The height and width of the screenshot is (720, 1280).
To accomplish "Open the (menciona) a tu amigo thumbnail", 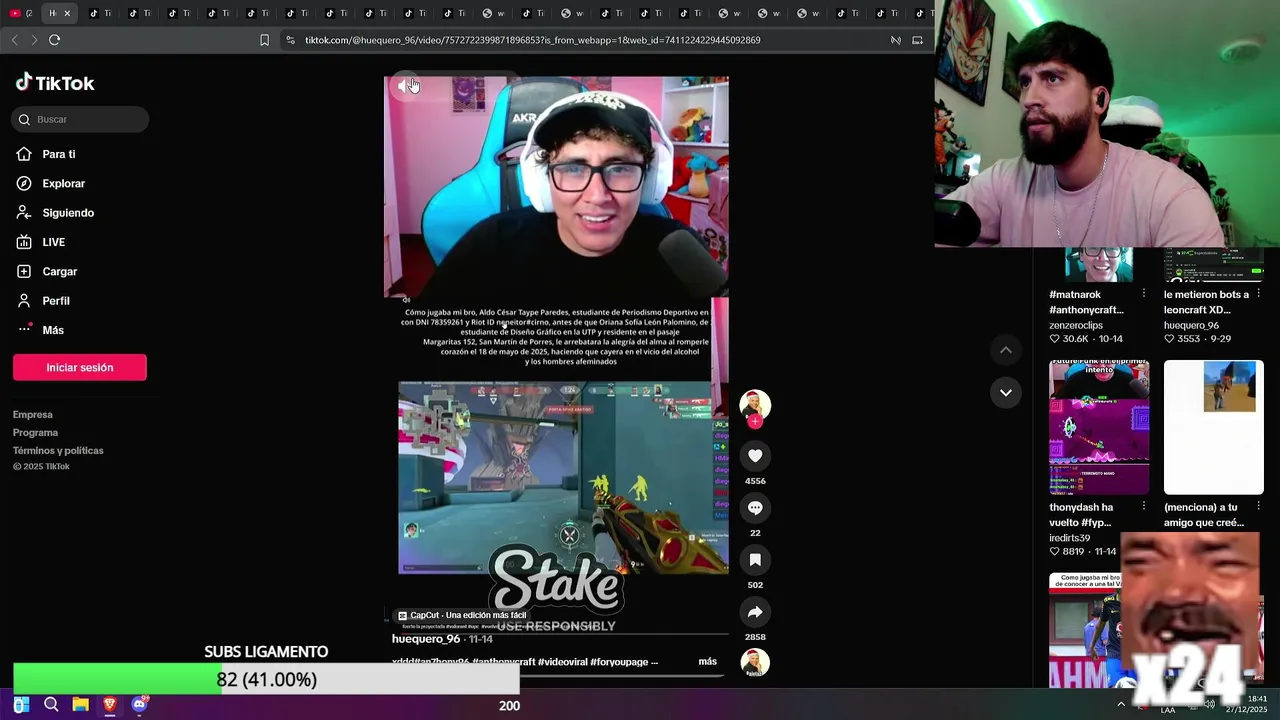I will tap(1214, 427).
